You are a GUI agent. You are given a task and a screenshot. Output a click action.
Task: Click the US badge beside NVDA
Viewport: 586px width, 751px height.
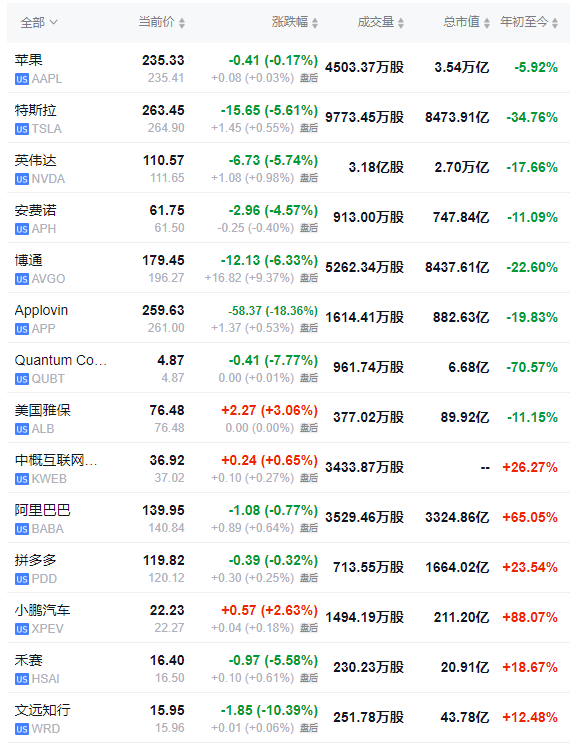[x=22, y=179]
